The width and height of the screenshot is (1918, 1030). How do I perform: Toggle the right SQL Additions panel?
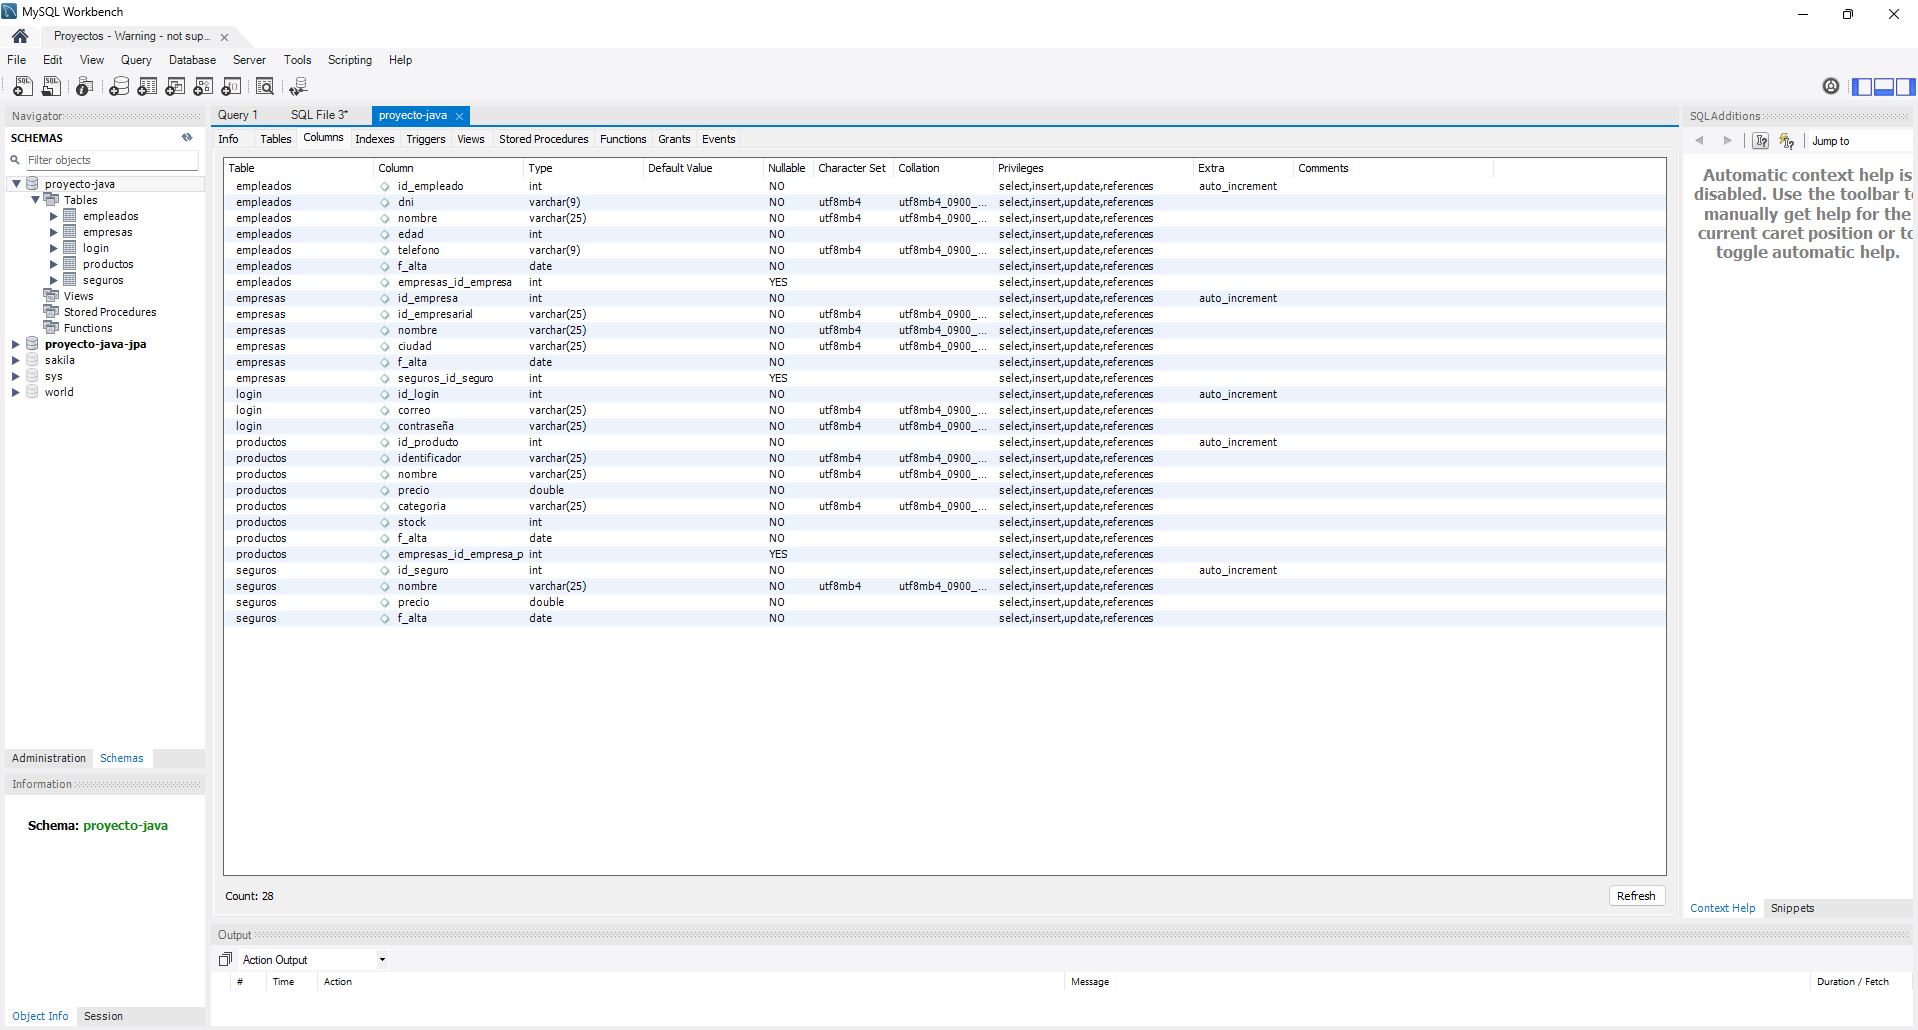pyautogui.click(x=1905, y=87)
